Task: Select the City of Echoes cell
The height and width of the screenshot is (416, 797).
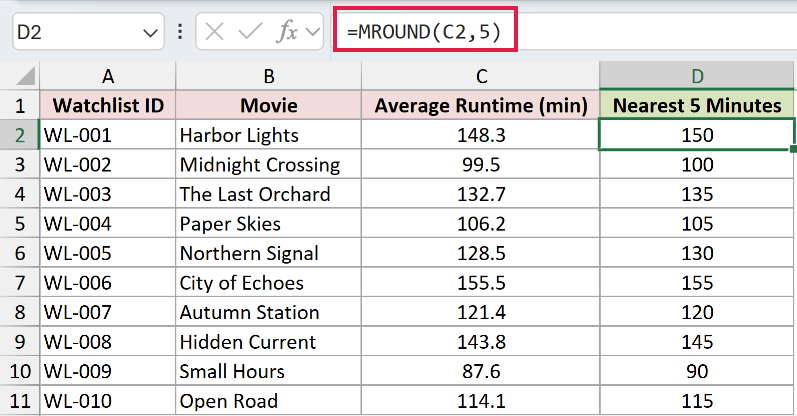Action: (x=268, y=282)
